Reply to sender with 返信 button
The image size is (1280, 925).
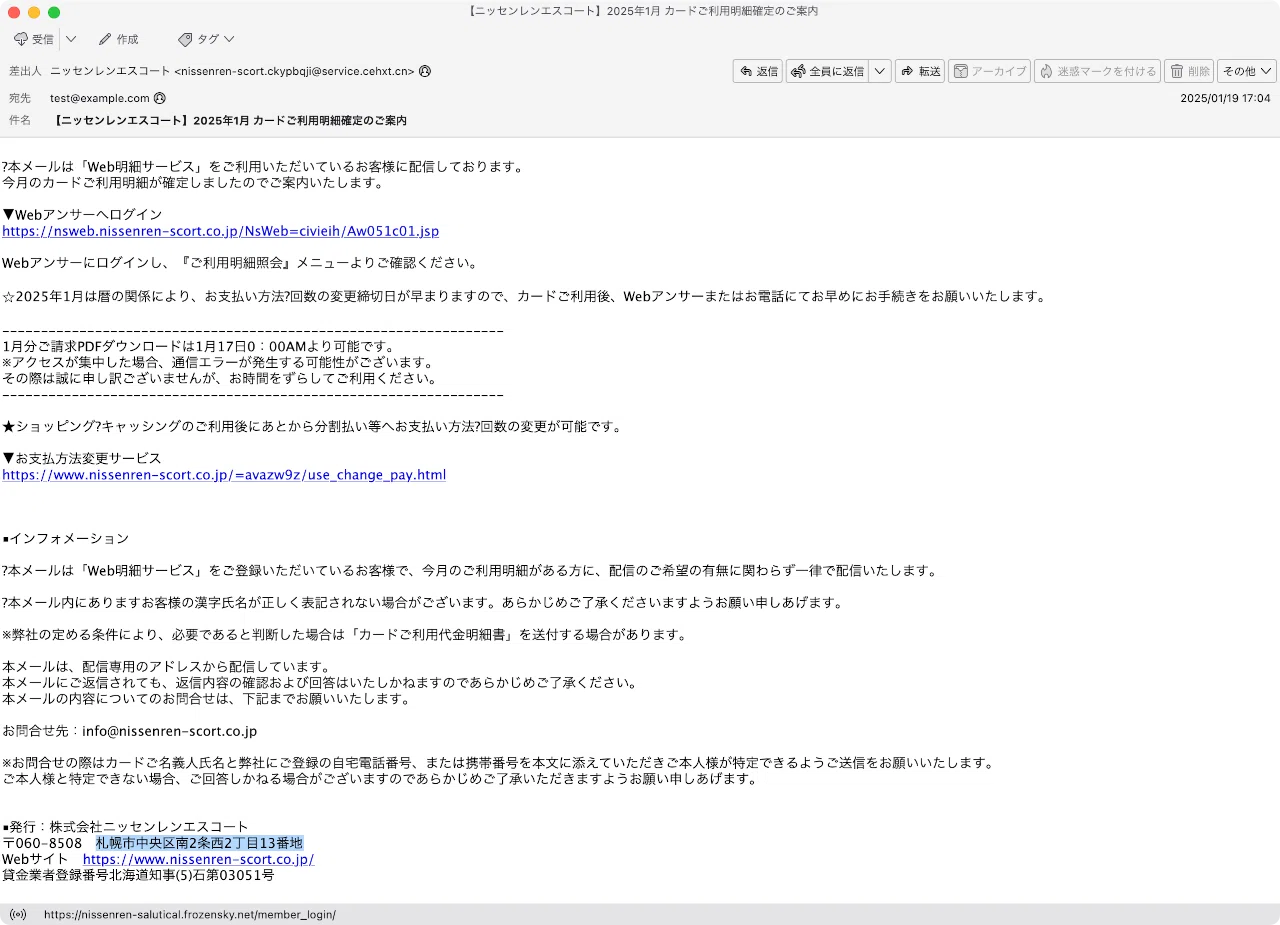tap(757, 71)
